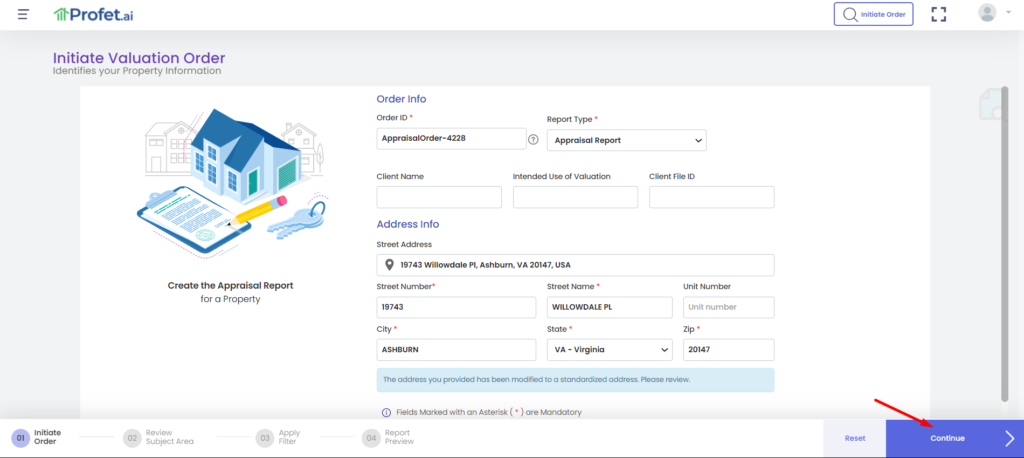Open the user profile avatar
Screen dimensions: 1024x458
click(x=987, y=13)
